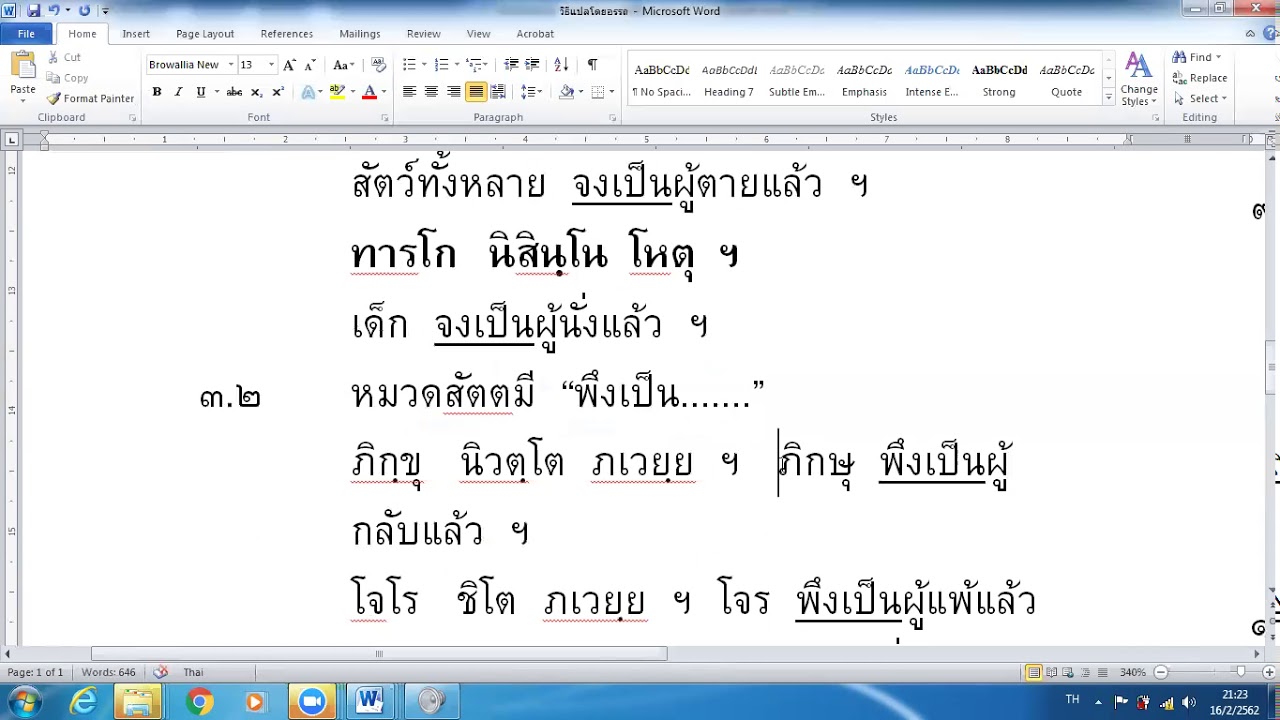Image resolution: width=1280 pixels, height=720 pixels.
Task: Apply the Quote style
Action: pos(1066,79)
